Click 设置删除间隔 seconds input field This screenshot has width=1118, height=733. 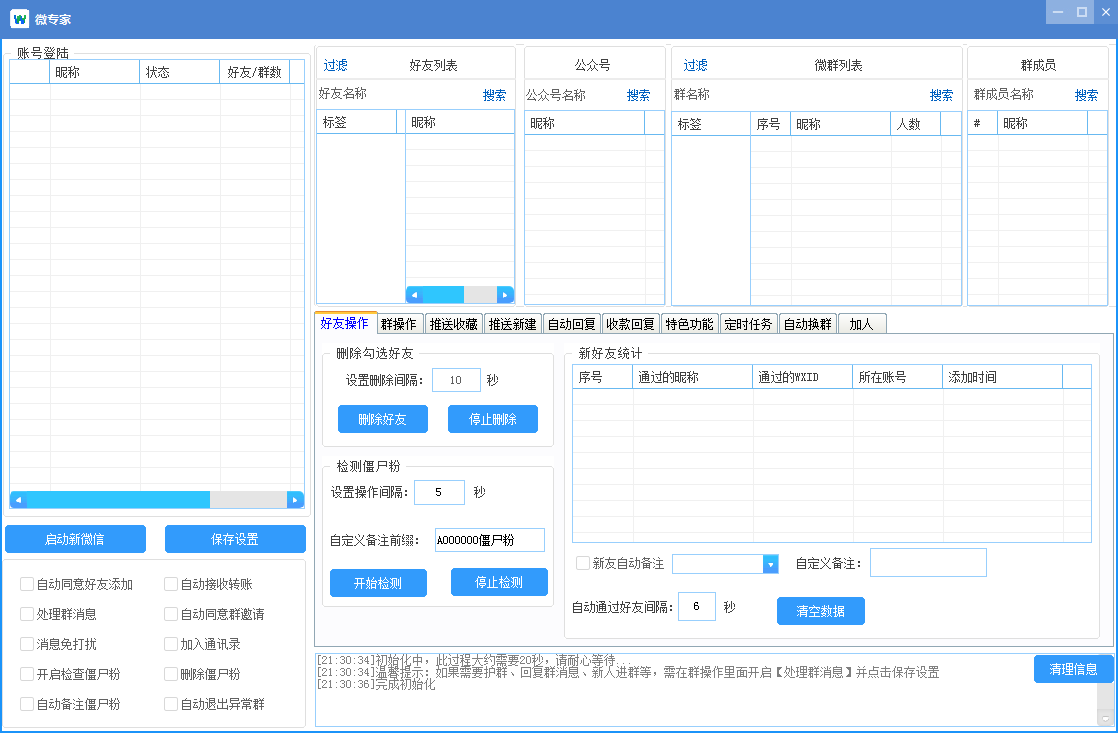tap(456, 380)
